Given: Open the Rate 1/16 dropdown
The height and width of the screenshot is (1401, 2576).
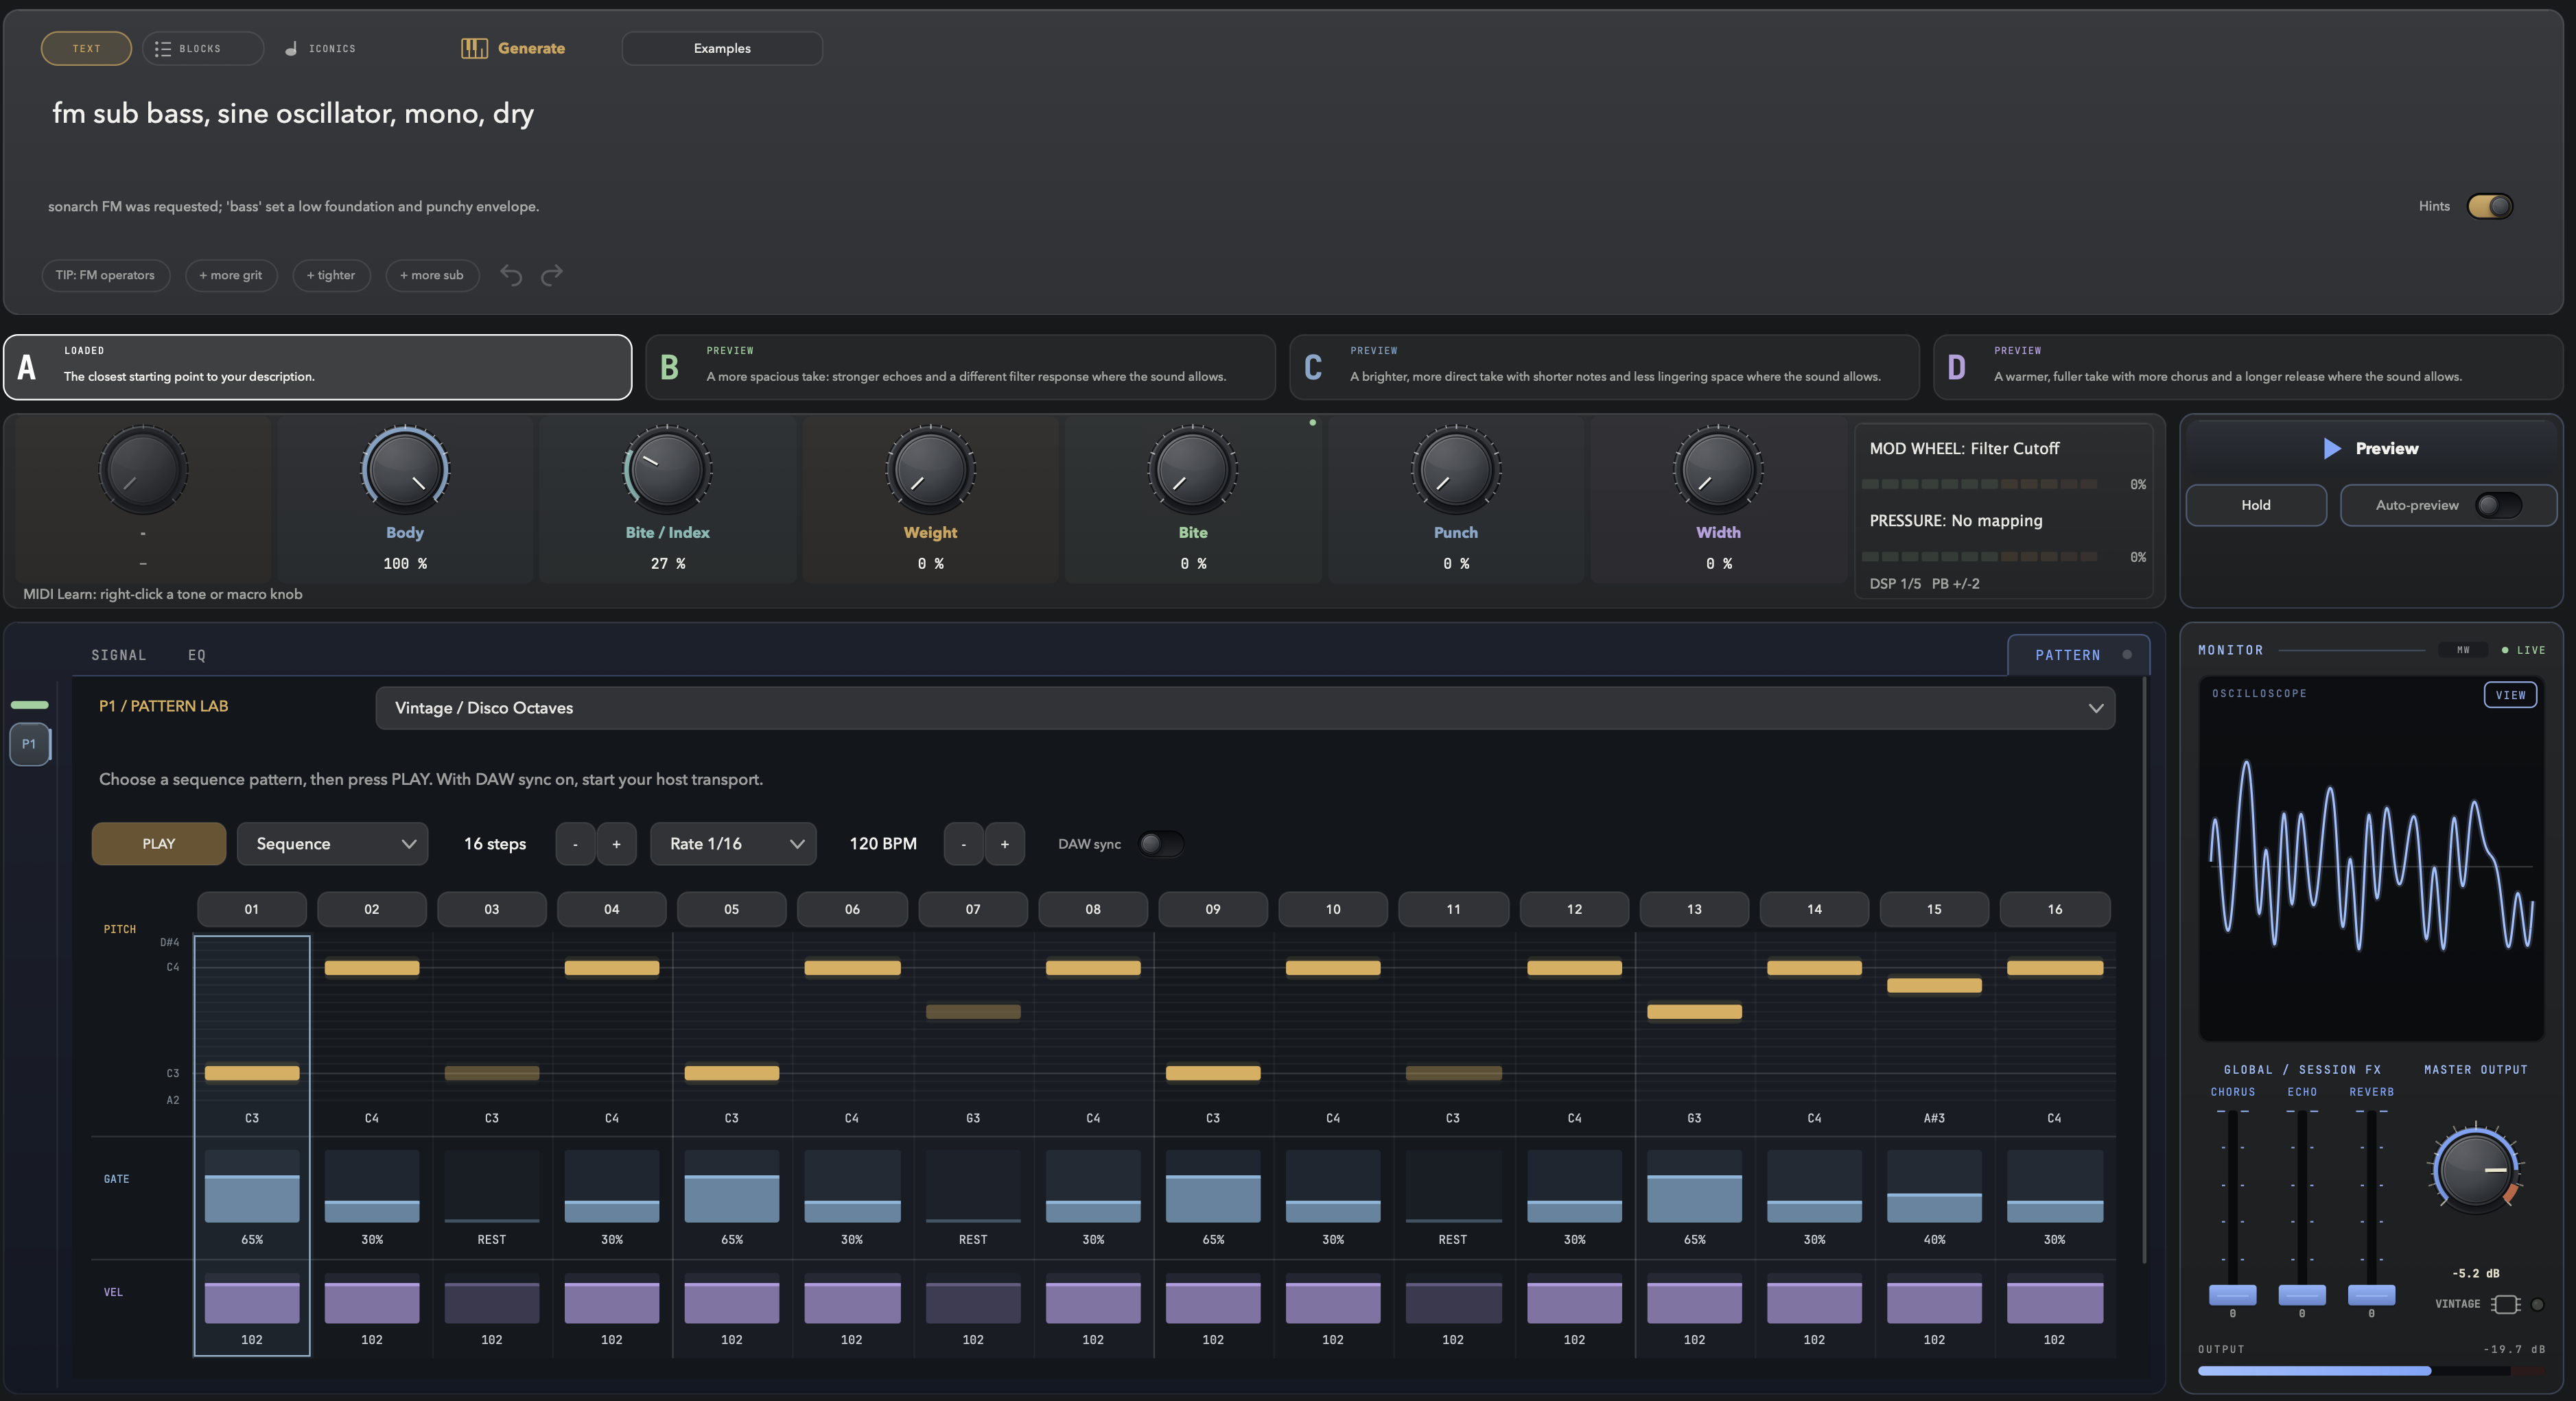Looking at the screenshot, I should [733, 844].
